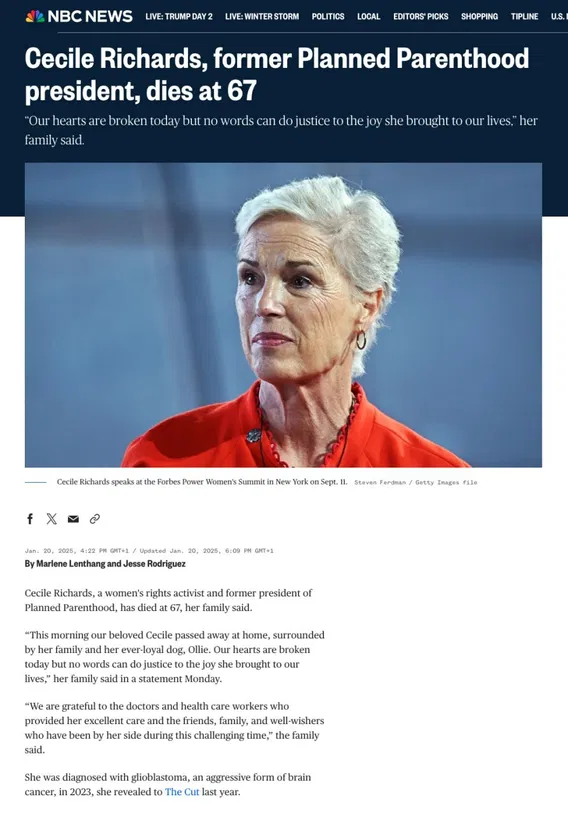The image size is (568, 813).
Task: Open the NBC NEWS home wordmark
Action: (90, 17)
